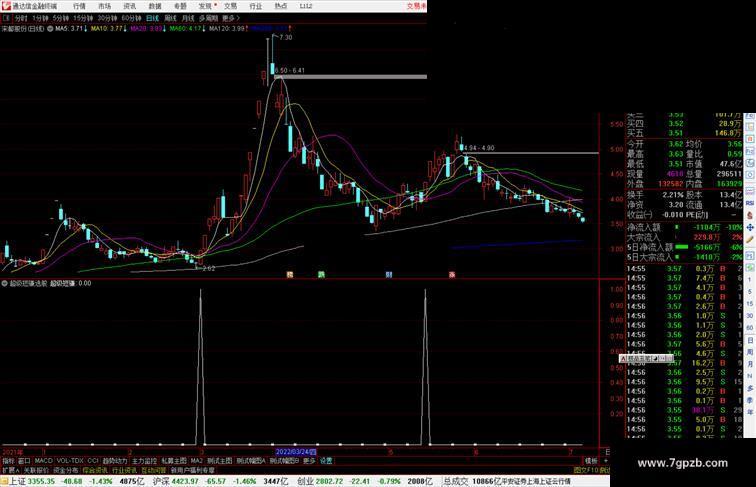The width and height of the screenshot is (756, 487).
Task: Open the 热点 menu
Action: [281, 6]
